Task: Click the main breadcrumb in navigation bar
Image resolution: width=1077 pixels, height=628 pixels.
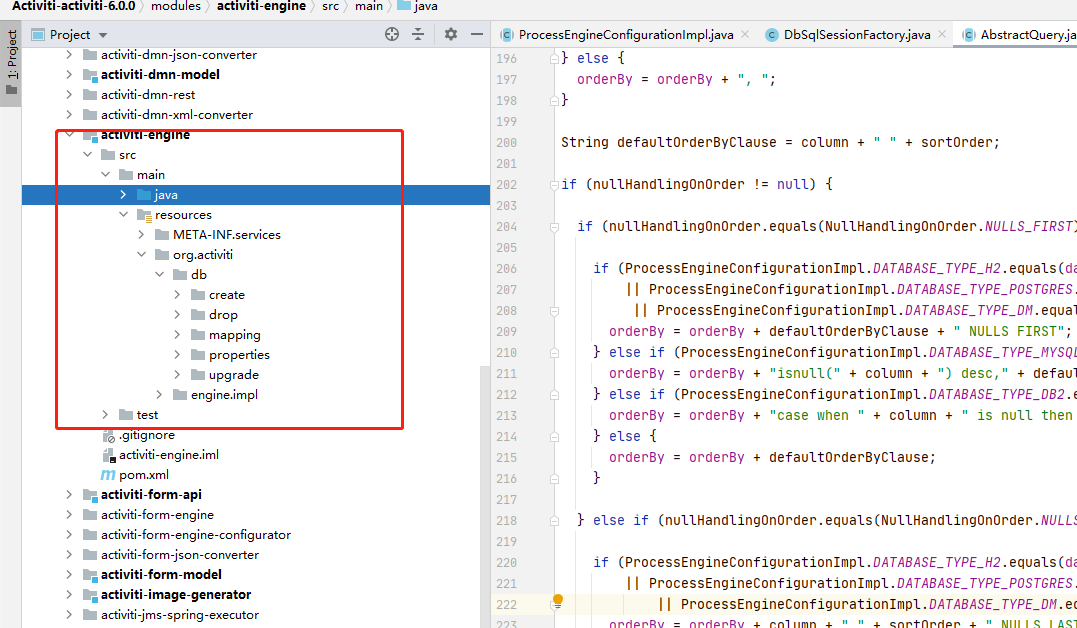Action: tap(369, 6)
